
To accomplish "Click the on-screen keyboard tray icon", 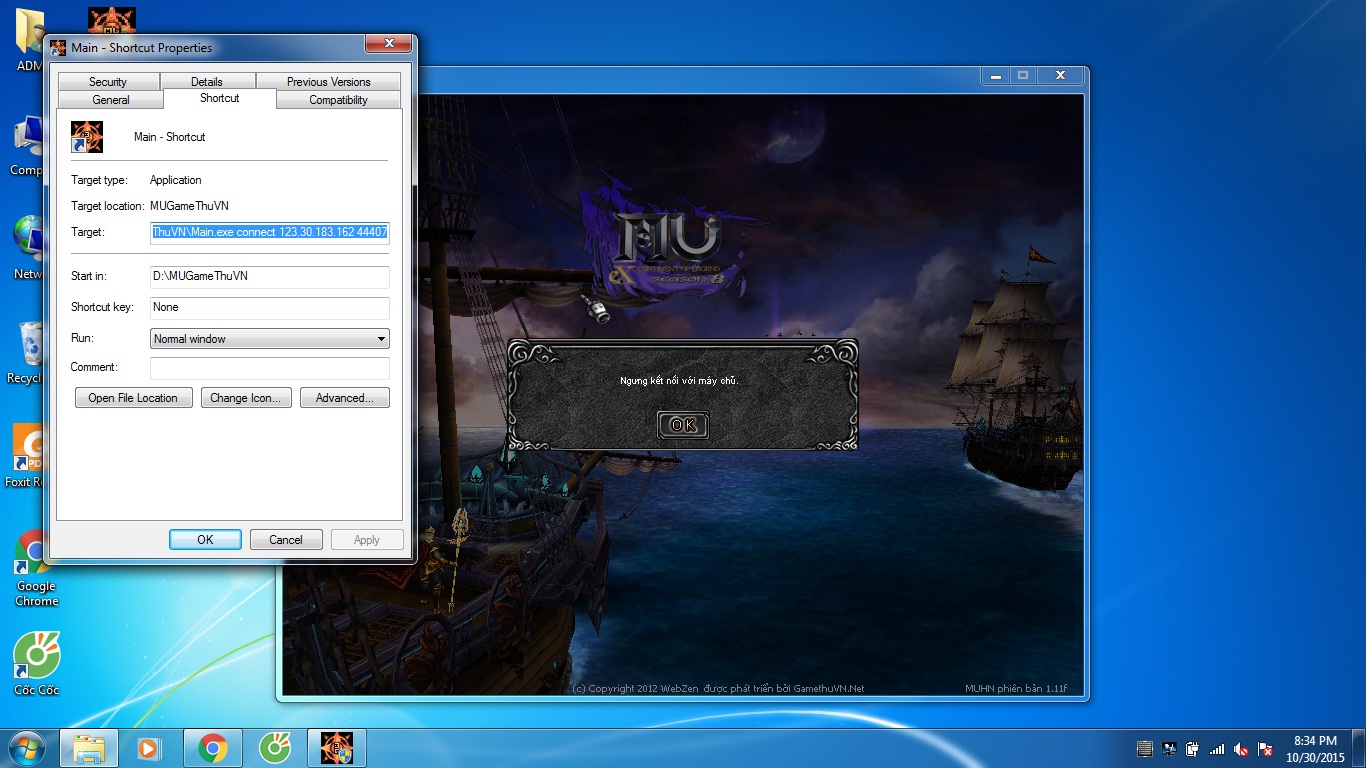I will pos(1145,748).
